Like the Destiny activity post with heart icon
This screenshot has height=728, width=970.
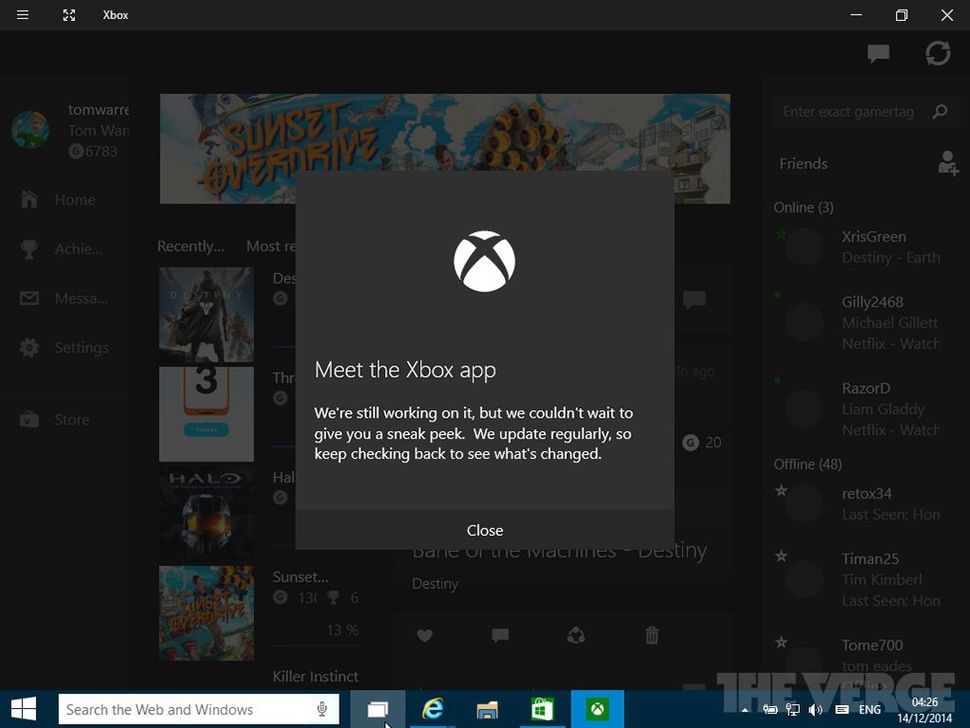tap(424, 636)
